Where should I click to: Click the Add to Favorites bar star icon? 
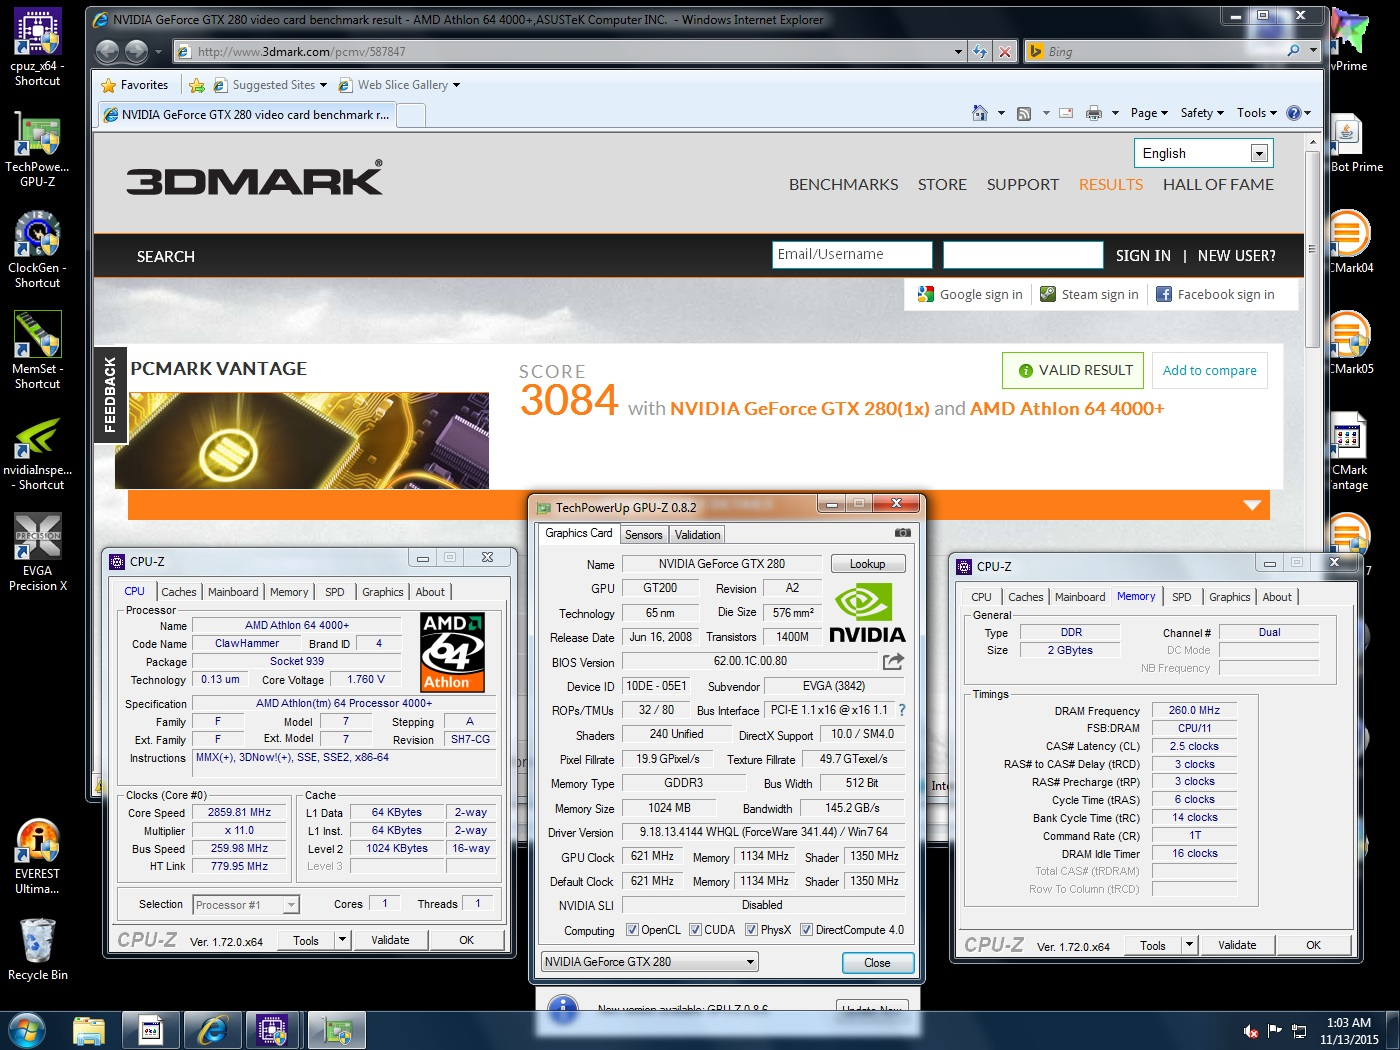(197, 85)
